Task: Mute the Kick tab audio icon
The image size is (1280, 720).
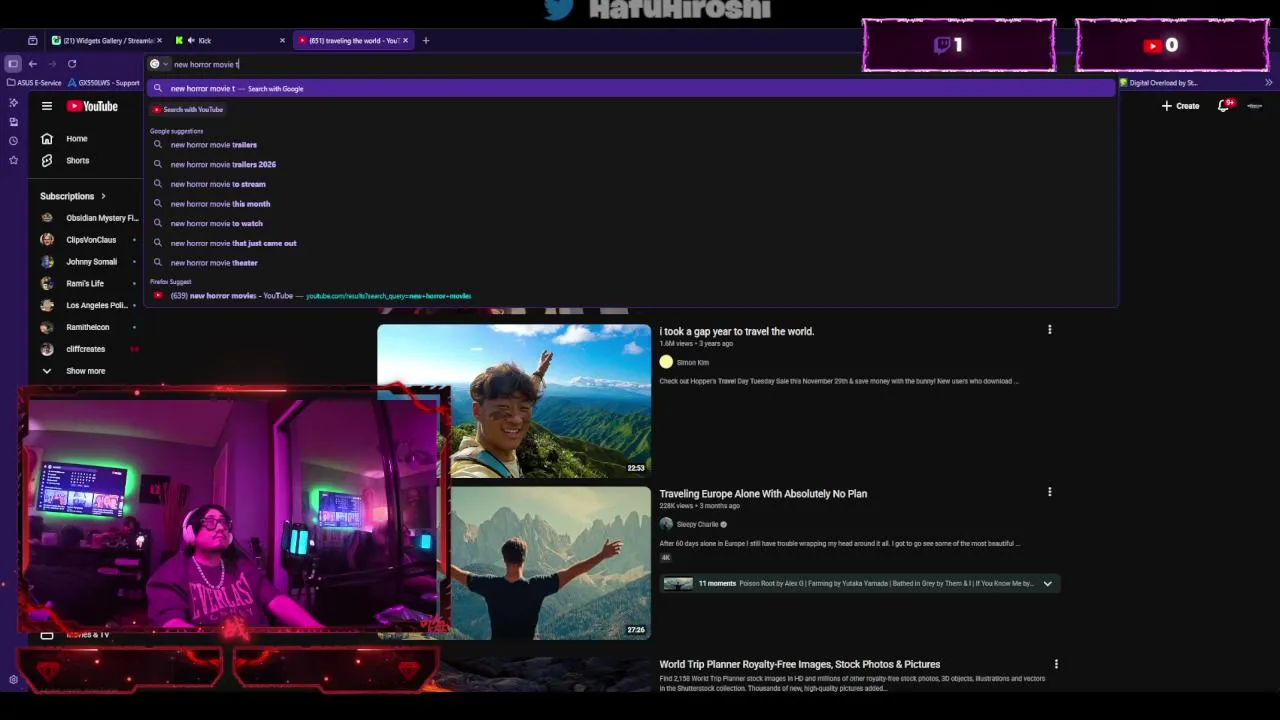Action: click(191, 41)
